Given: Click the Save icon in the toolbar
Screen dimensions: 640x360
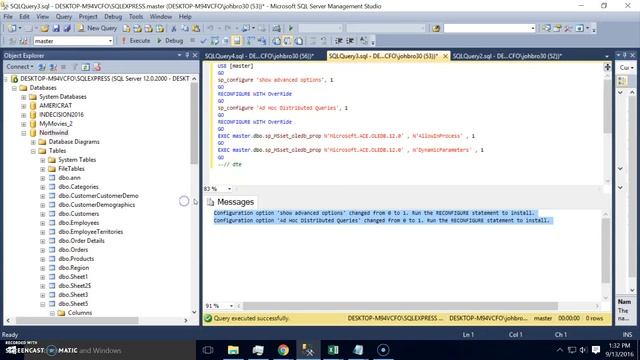Looking at the screenshot, I should [x=56, y=28].
